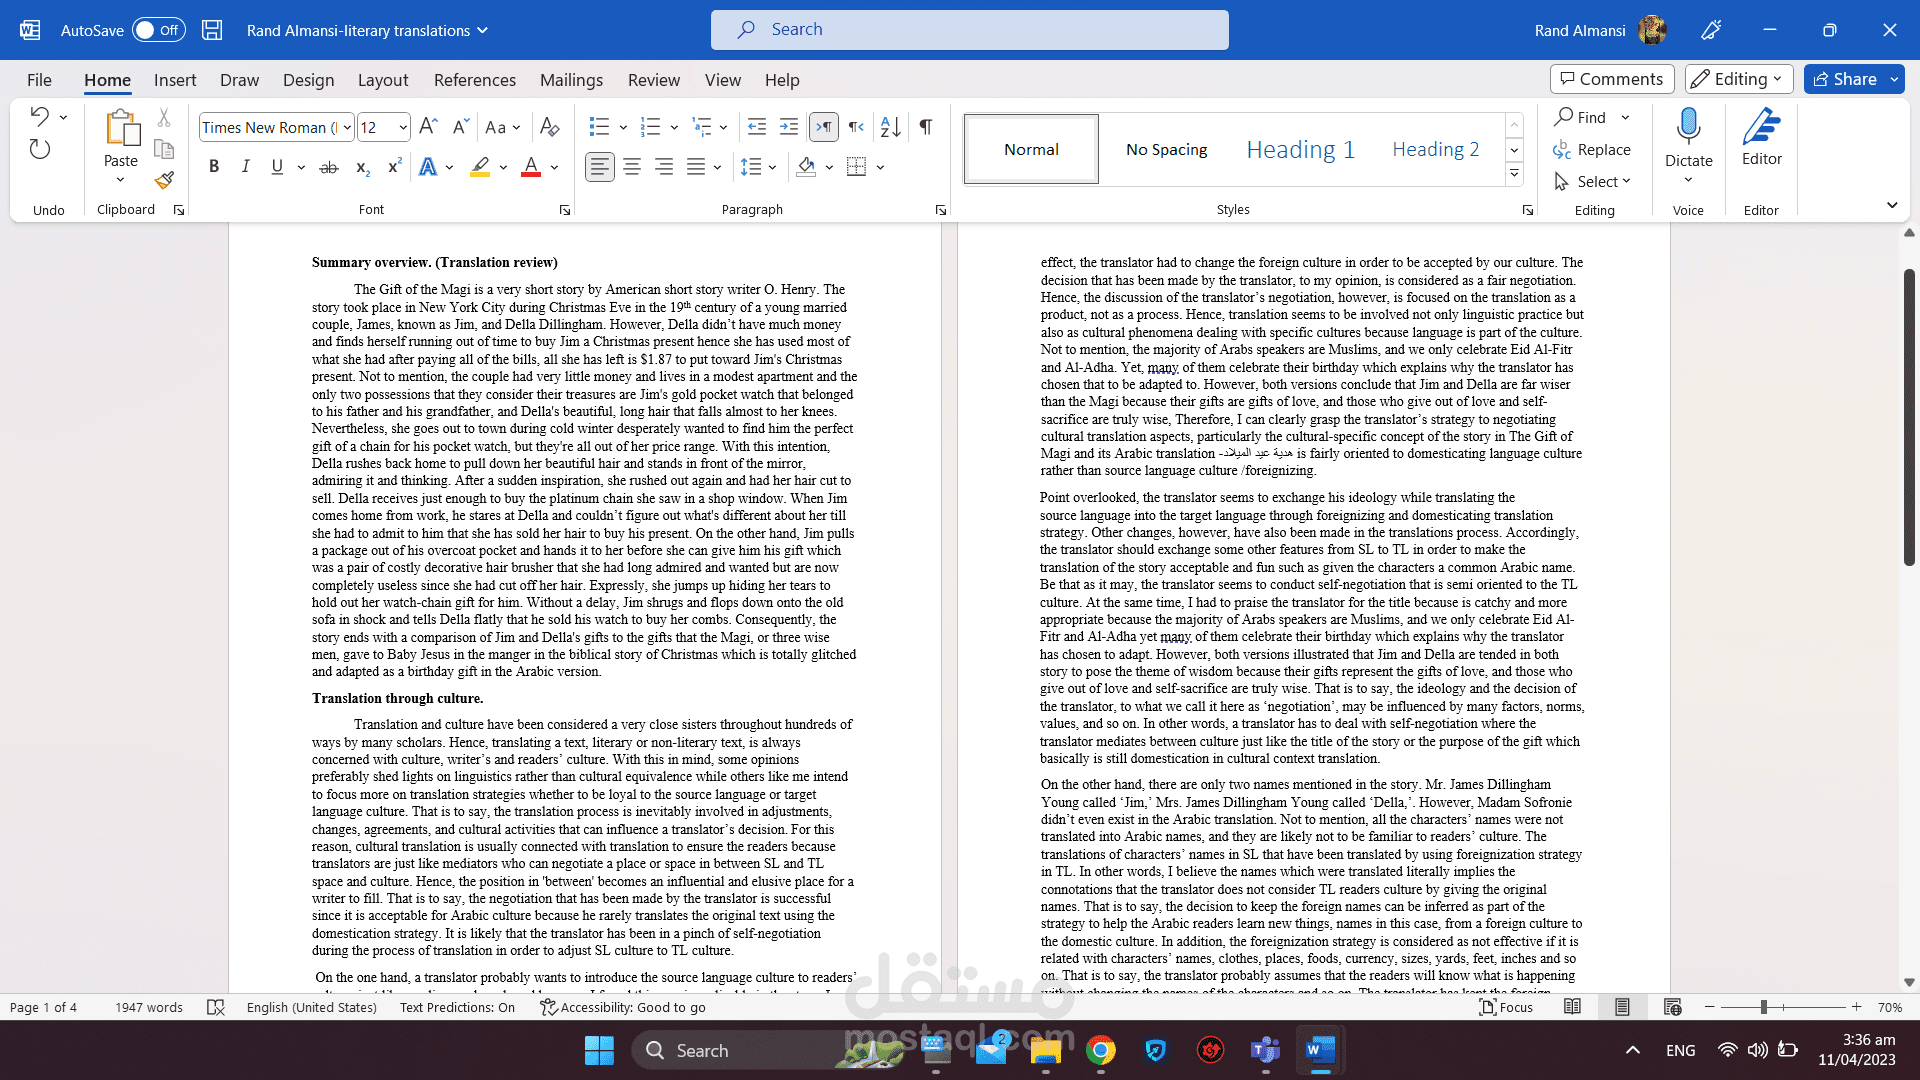The image size is (1920, 1080).
Task: Toggle show paragraph marks pilcrow
Action: pos(926,127)
